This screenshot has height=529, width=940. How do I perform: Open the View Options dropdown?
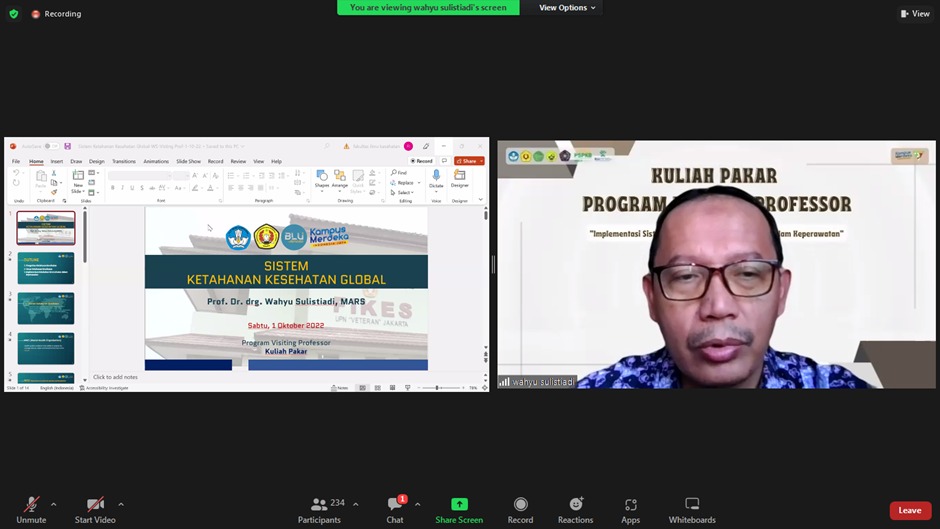click(x=567, y=8)
